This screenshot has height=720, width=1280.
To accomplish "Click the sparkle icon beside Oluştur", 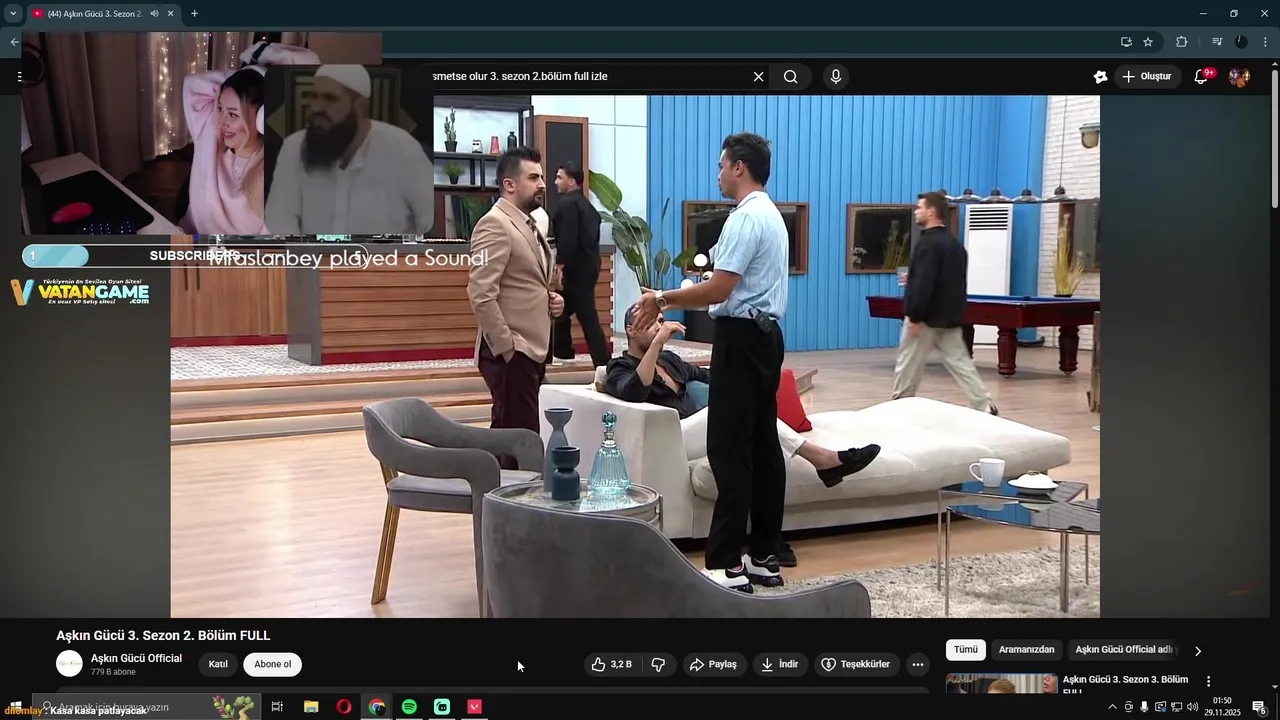I will pos(1100,77).
